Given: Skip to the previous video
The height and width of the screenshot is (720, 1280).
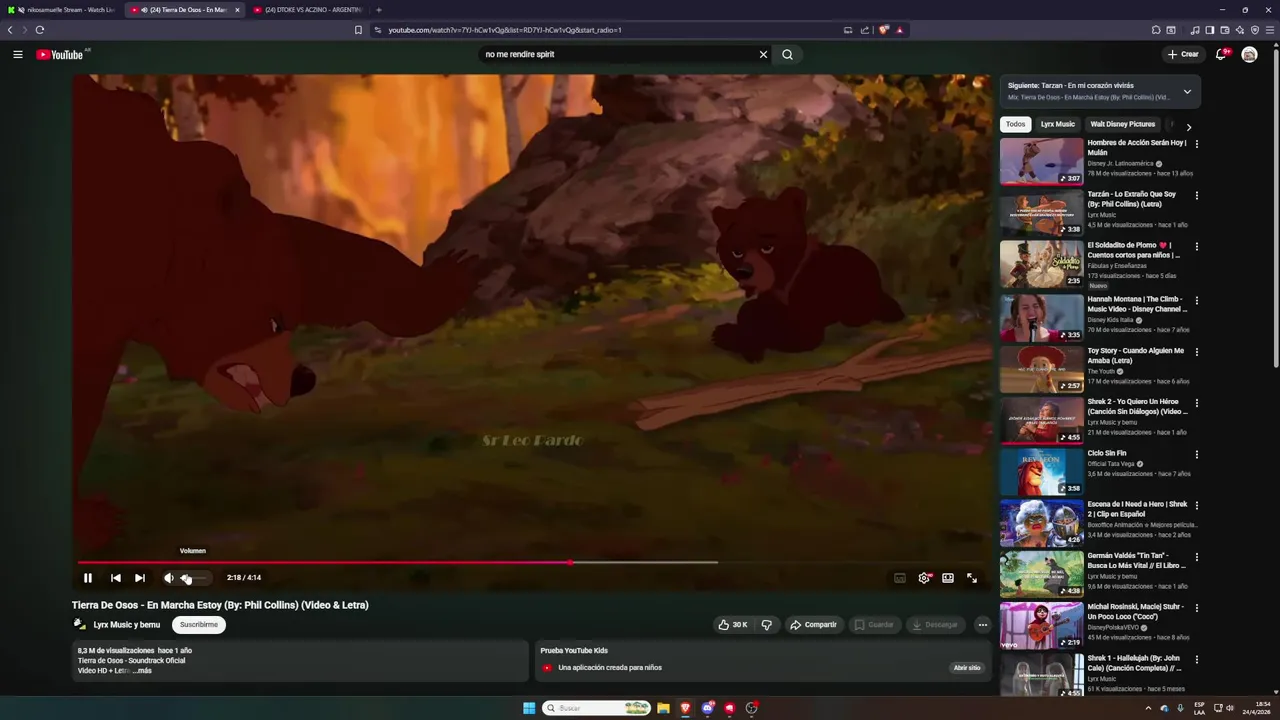Looking at the screenshot, I should click(116, 578).
